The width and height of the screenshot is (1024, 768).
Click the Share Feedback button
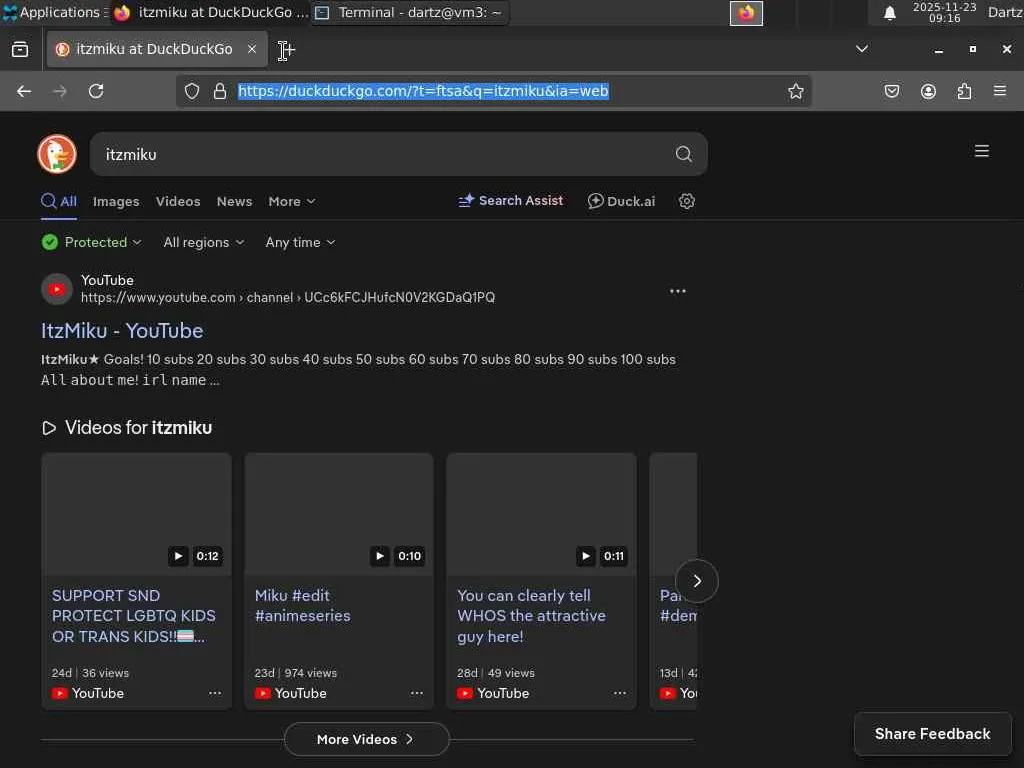pyautogui.click(x=933, y=734)
